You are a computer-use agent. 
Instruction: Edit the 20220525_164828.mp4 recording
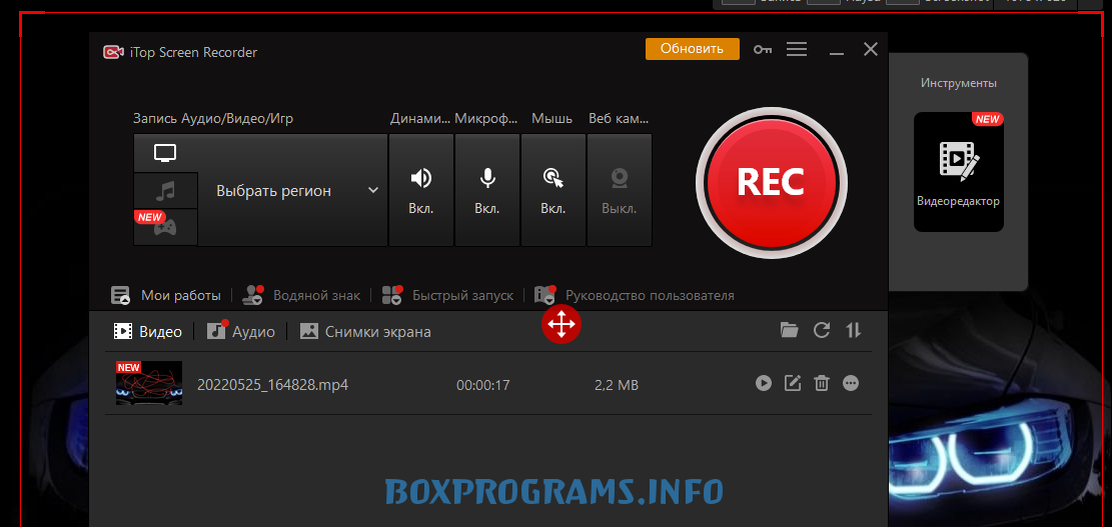(x=792, y=384)
